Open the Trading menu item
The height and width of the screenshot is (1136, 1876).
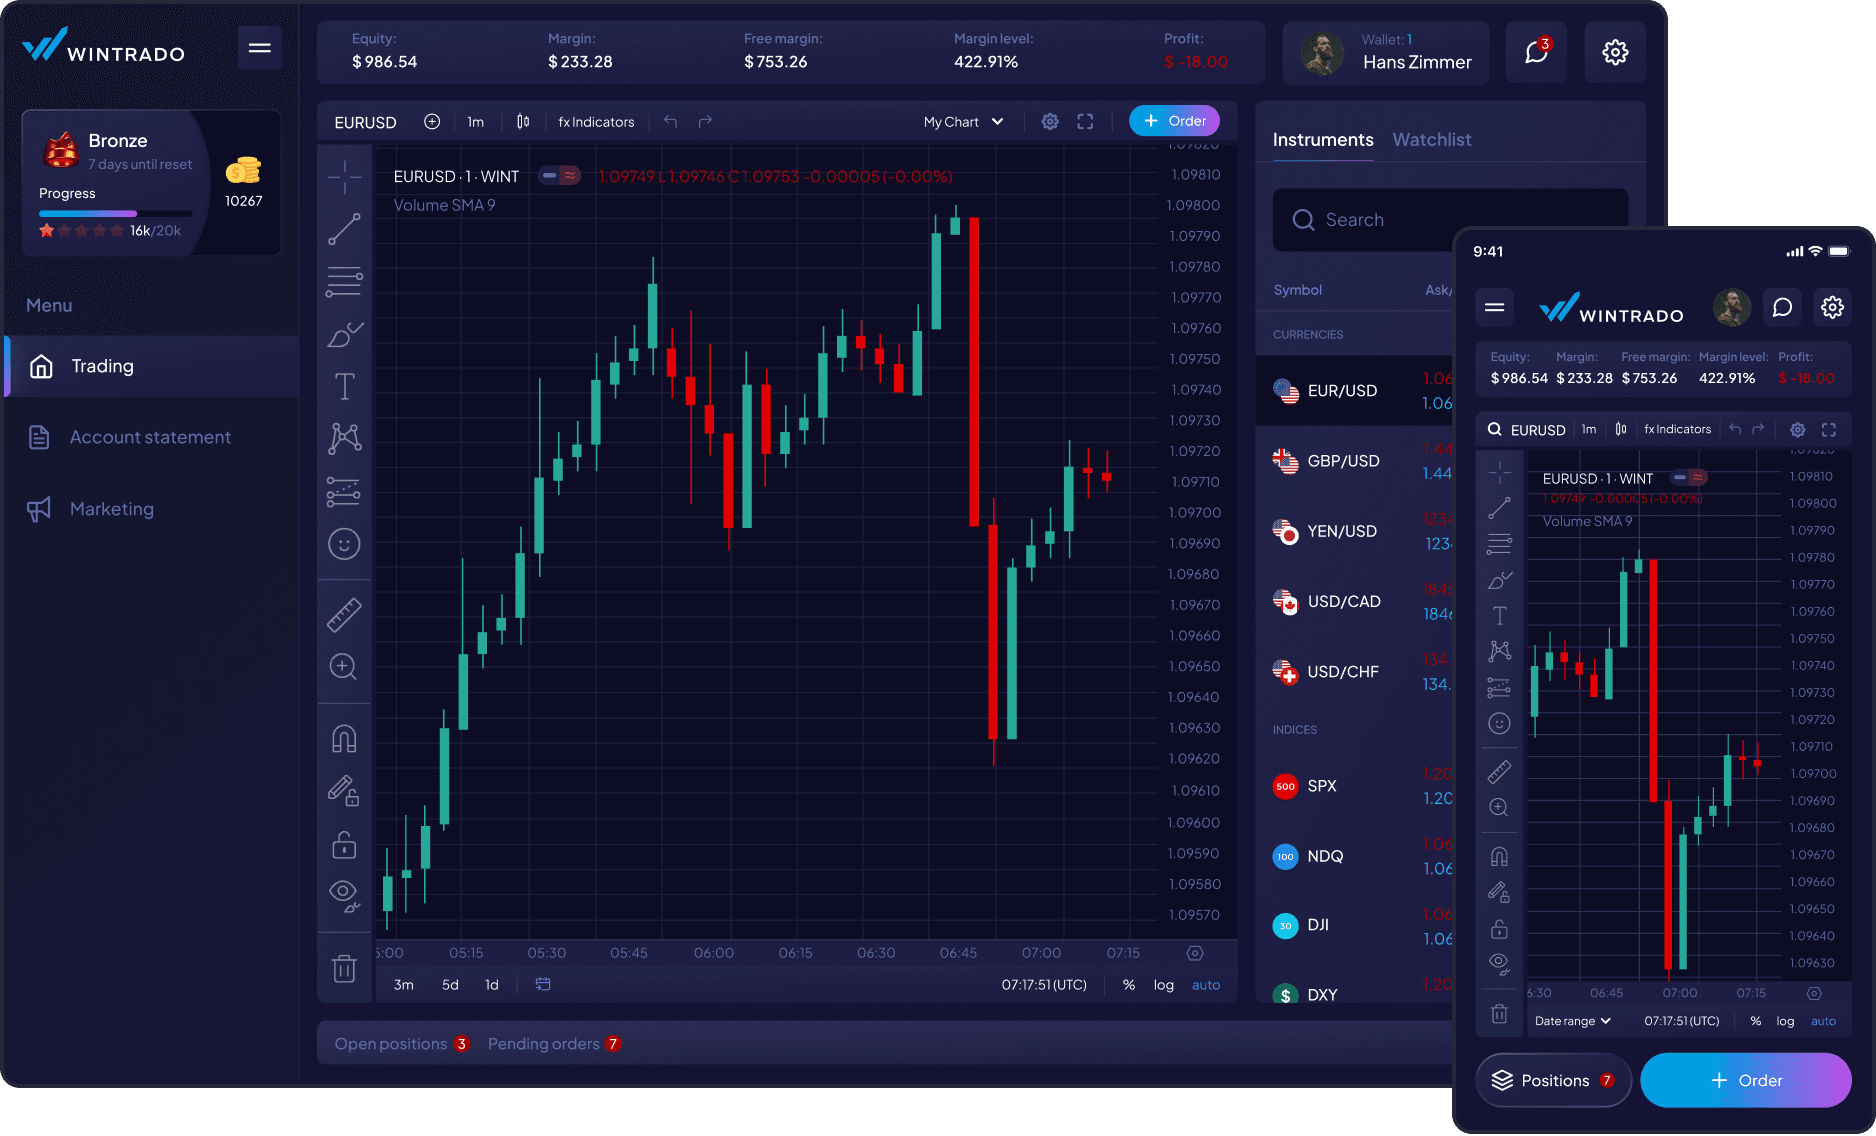152,366
